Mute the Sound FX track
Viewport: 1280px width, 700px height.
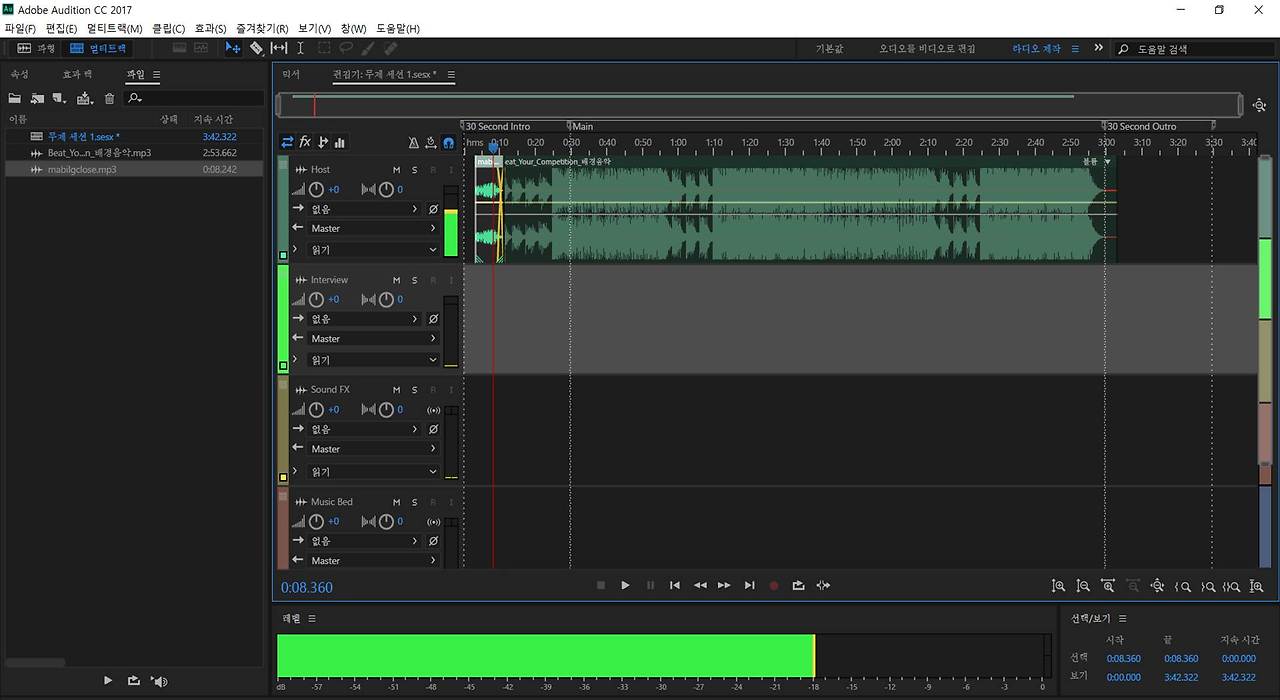[x=396, y=390]
